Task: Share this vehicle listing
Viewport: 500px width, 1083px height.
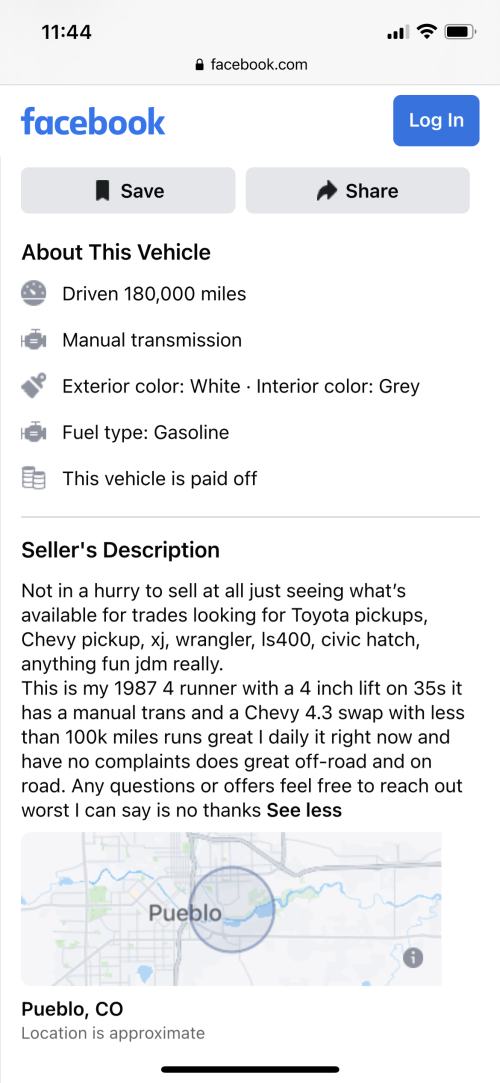Action: point(358,191)
